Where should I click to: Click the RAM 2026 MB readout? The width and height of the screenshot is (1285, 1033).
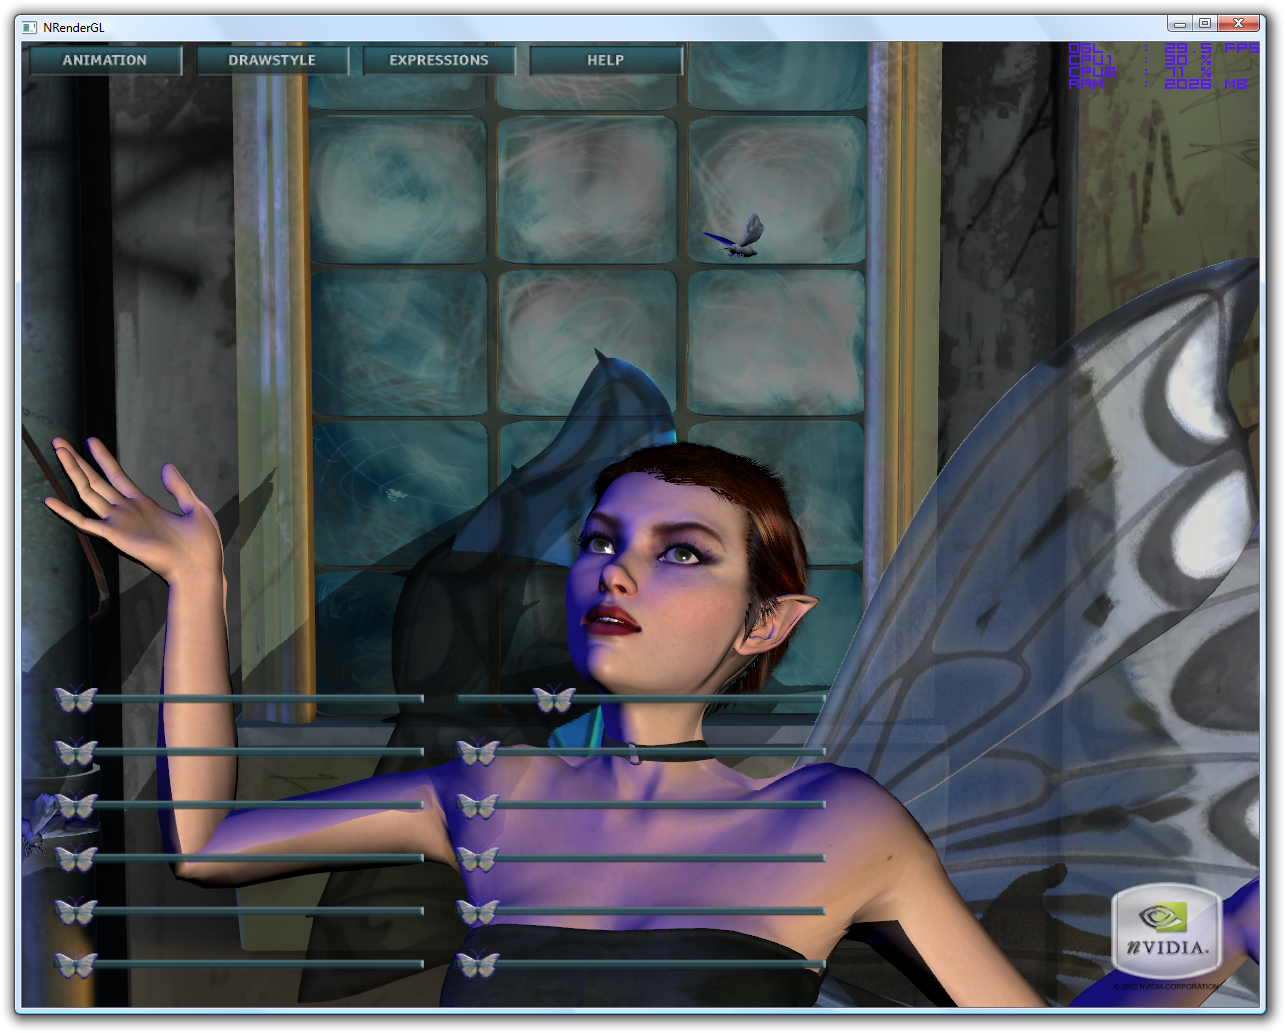point(1159,84)
